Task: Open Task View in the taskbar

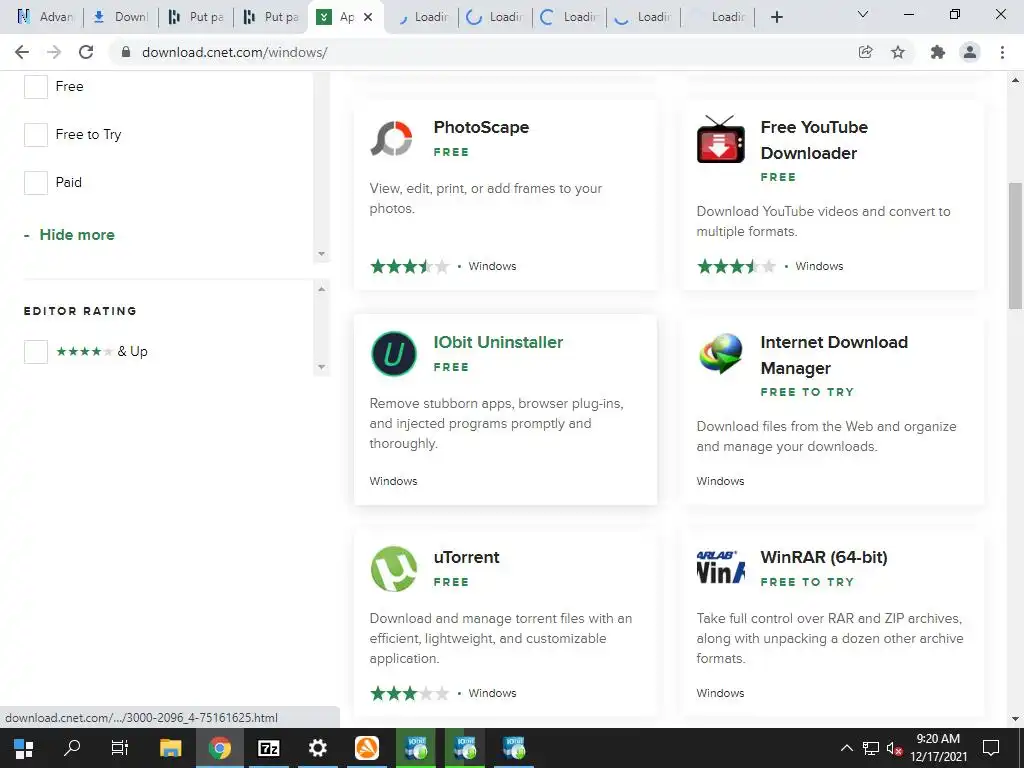Action: click(120, 748)
